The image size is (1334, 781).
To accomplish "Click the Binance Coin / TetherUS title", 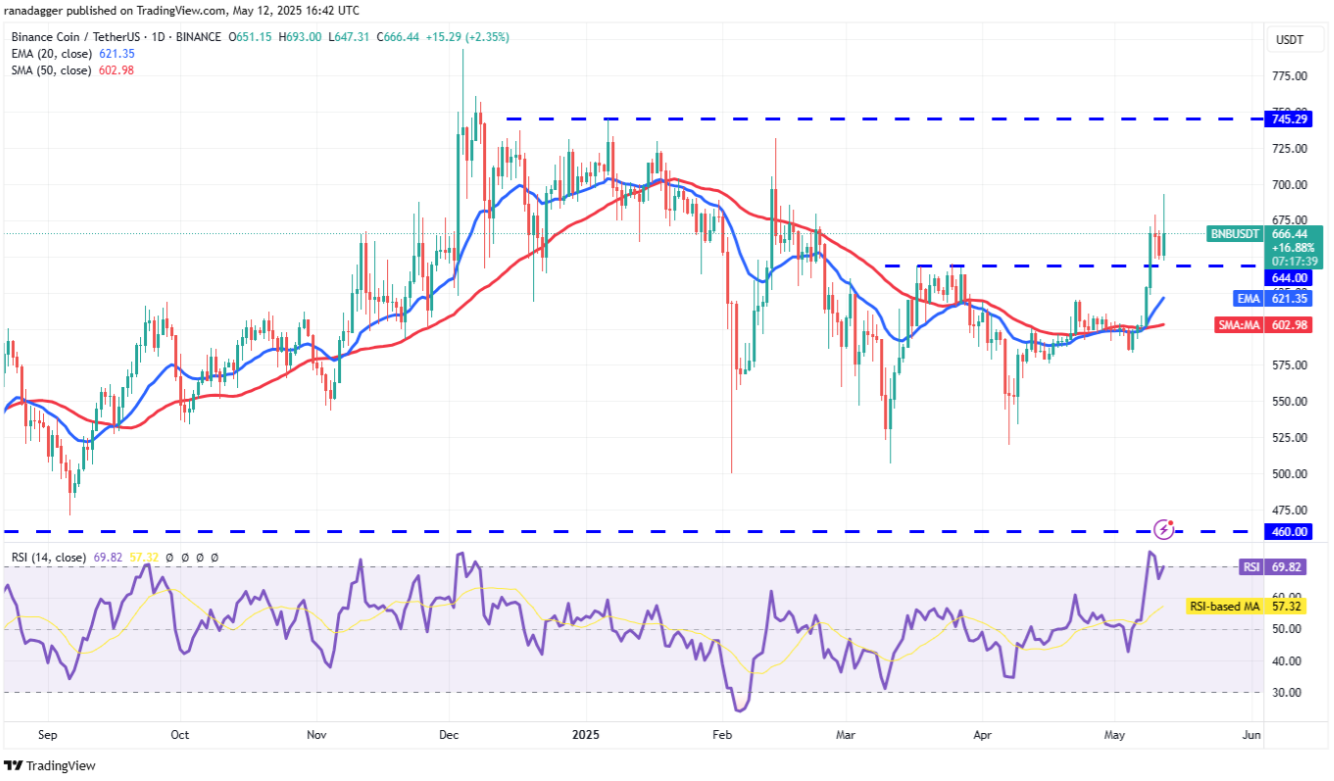I will (75, 38).
